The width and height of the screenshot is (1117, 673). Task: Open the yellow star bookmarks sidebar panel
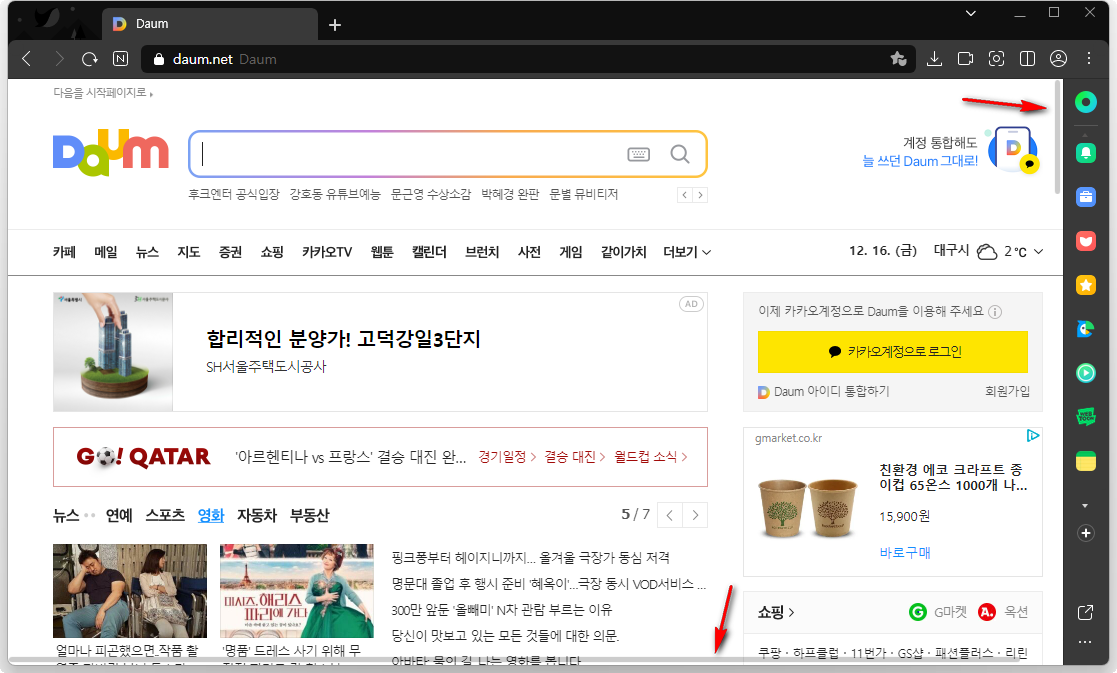point(1086,285)
